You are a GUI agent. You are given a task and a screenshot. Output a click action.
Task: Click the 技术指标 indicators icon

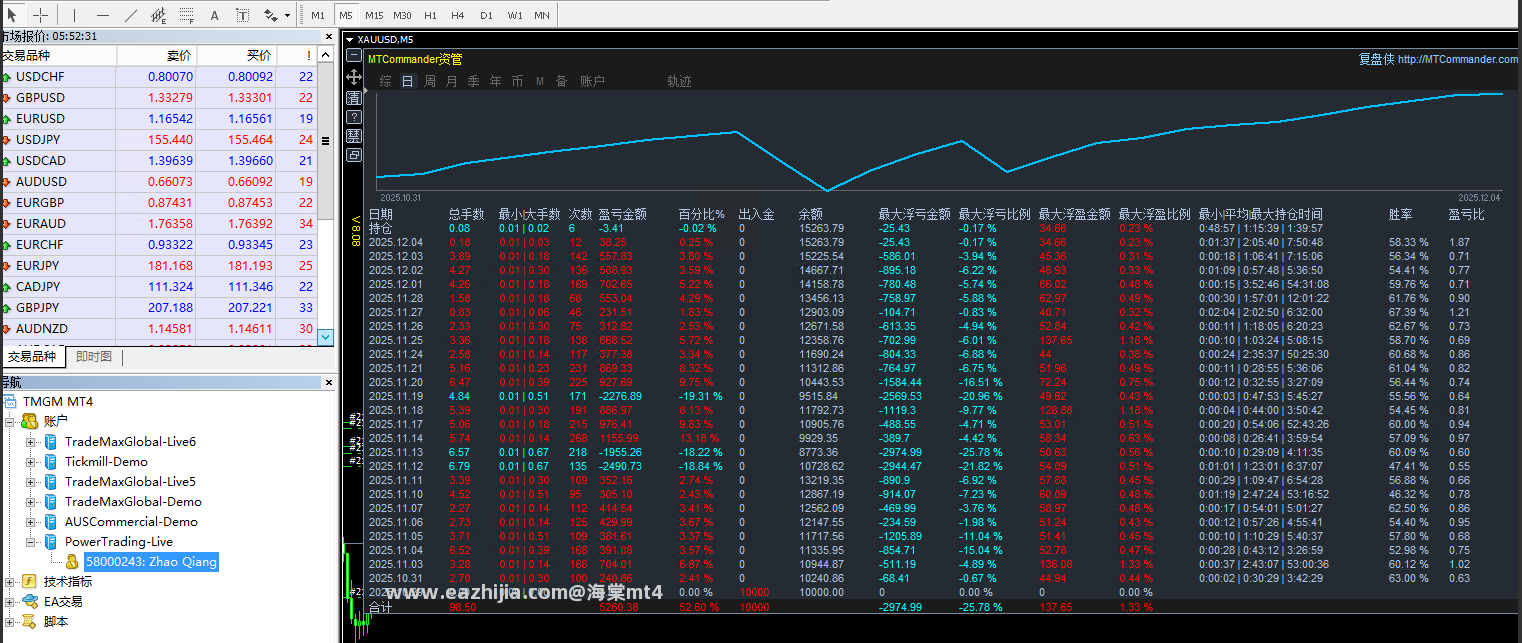tap(30, 581)
